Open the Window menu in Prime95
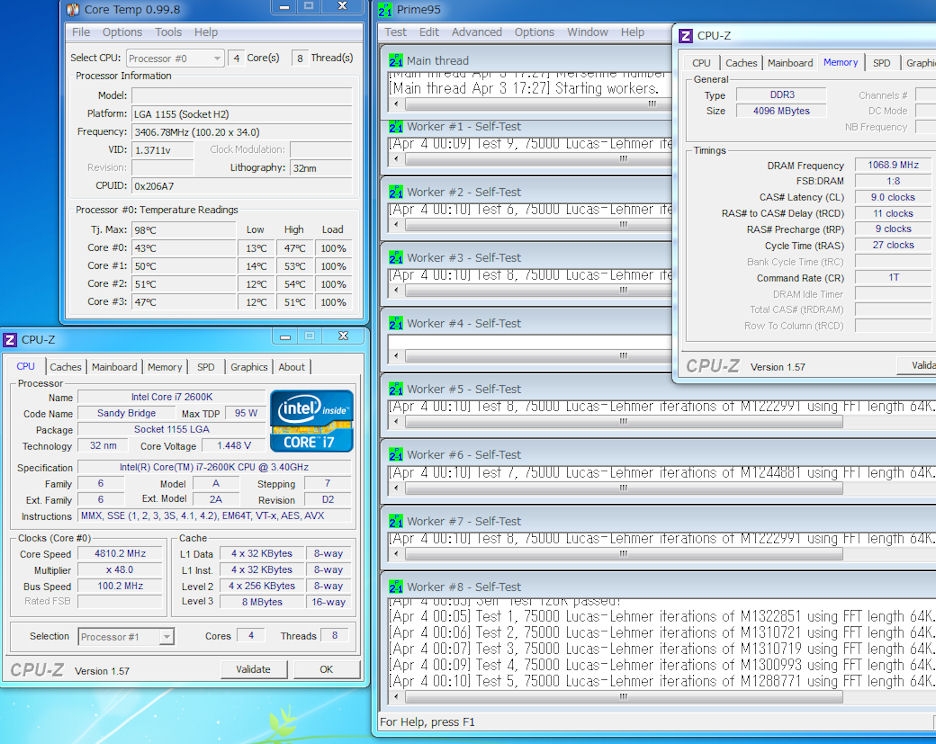This screenshot has width=936, height=744. tap(587, 32)
